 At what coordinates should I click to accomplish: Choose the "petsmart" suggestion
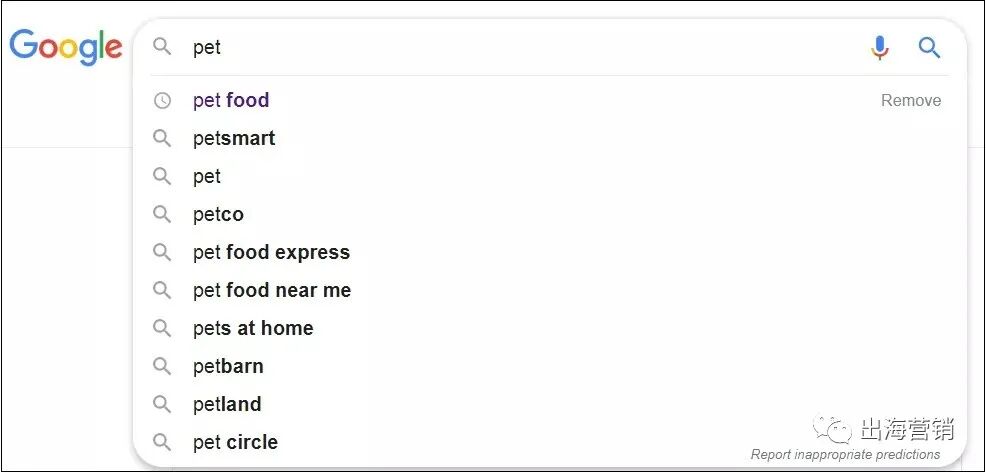234,138
